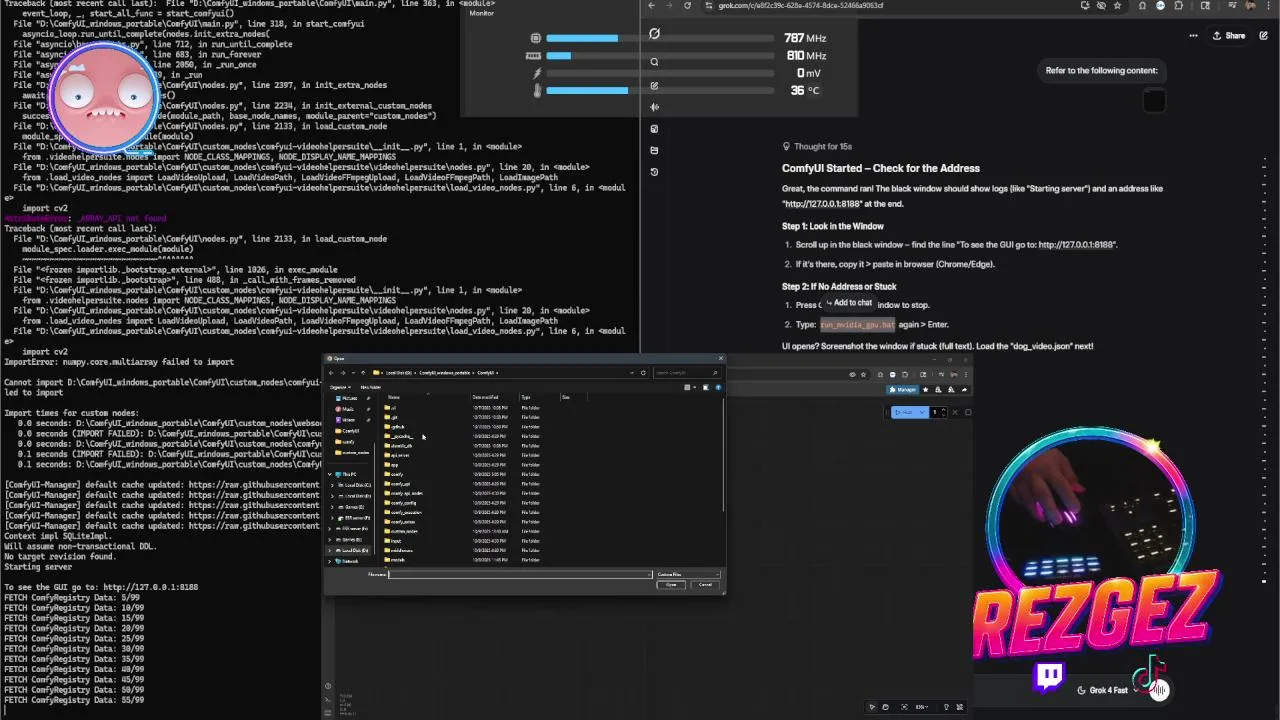Reload the grok.com page
Image resolution: width=1280 pixels, height=720 pixels.
(687, 5)
